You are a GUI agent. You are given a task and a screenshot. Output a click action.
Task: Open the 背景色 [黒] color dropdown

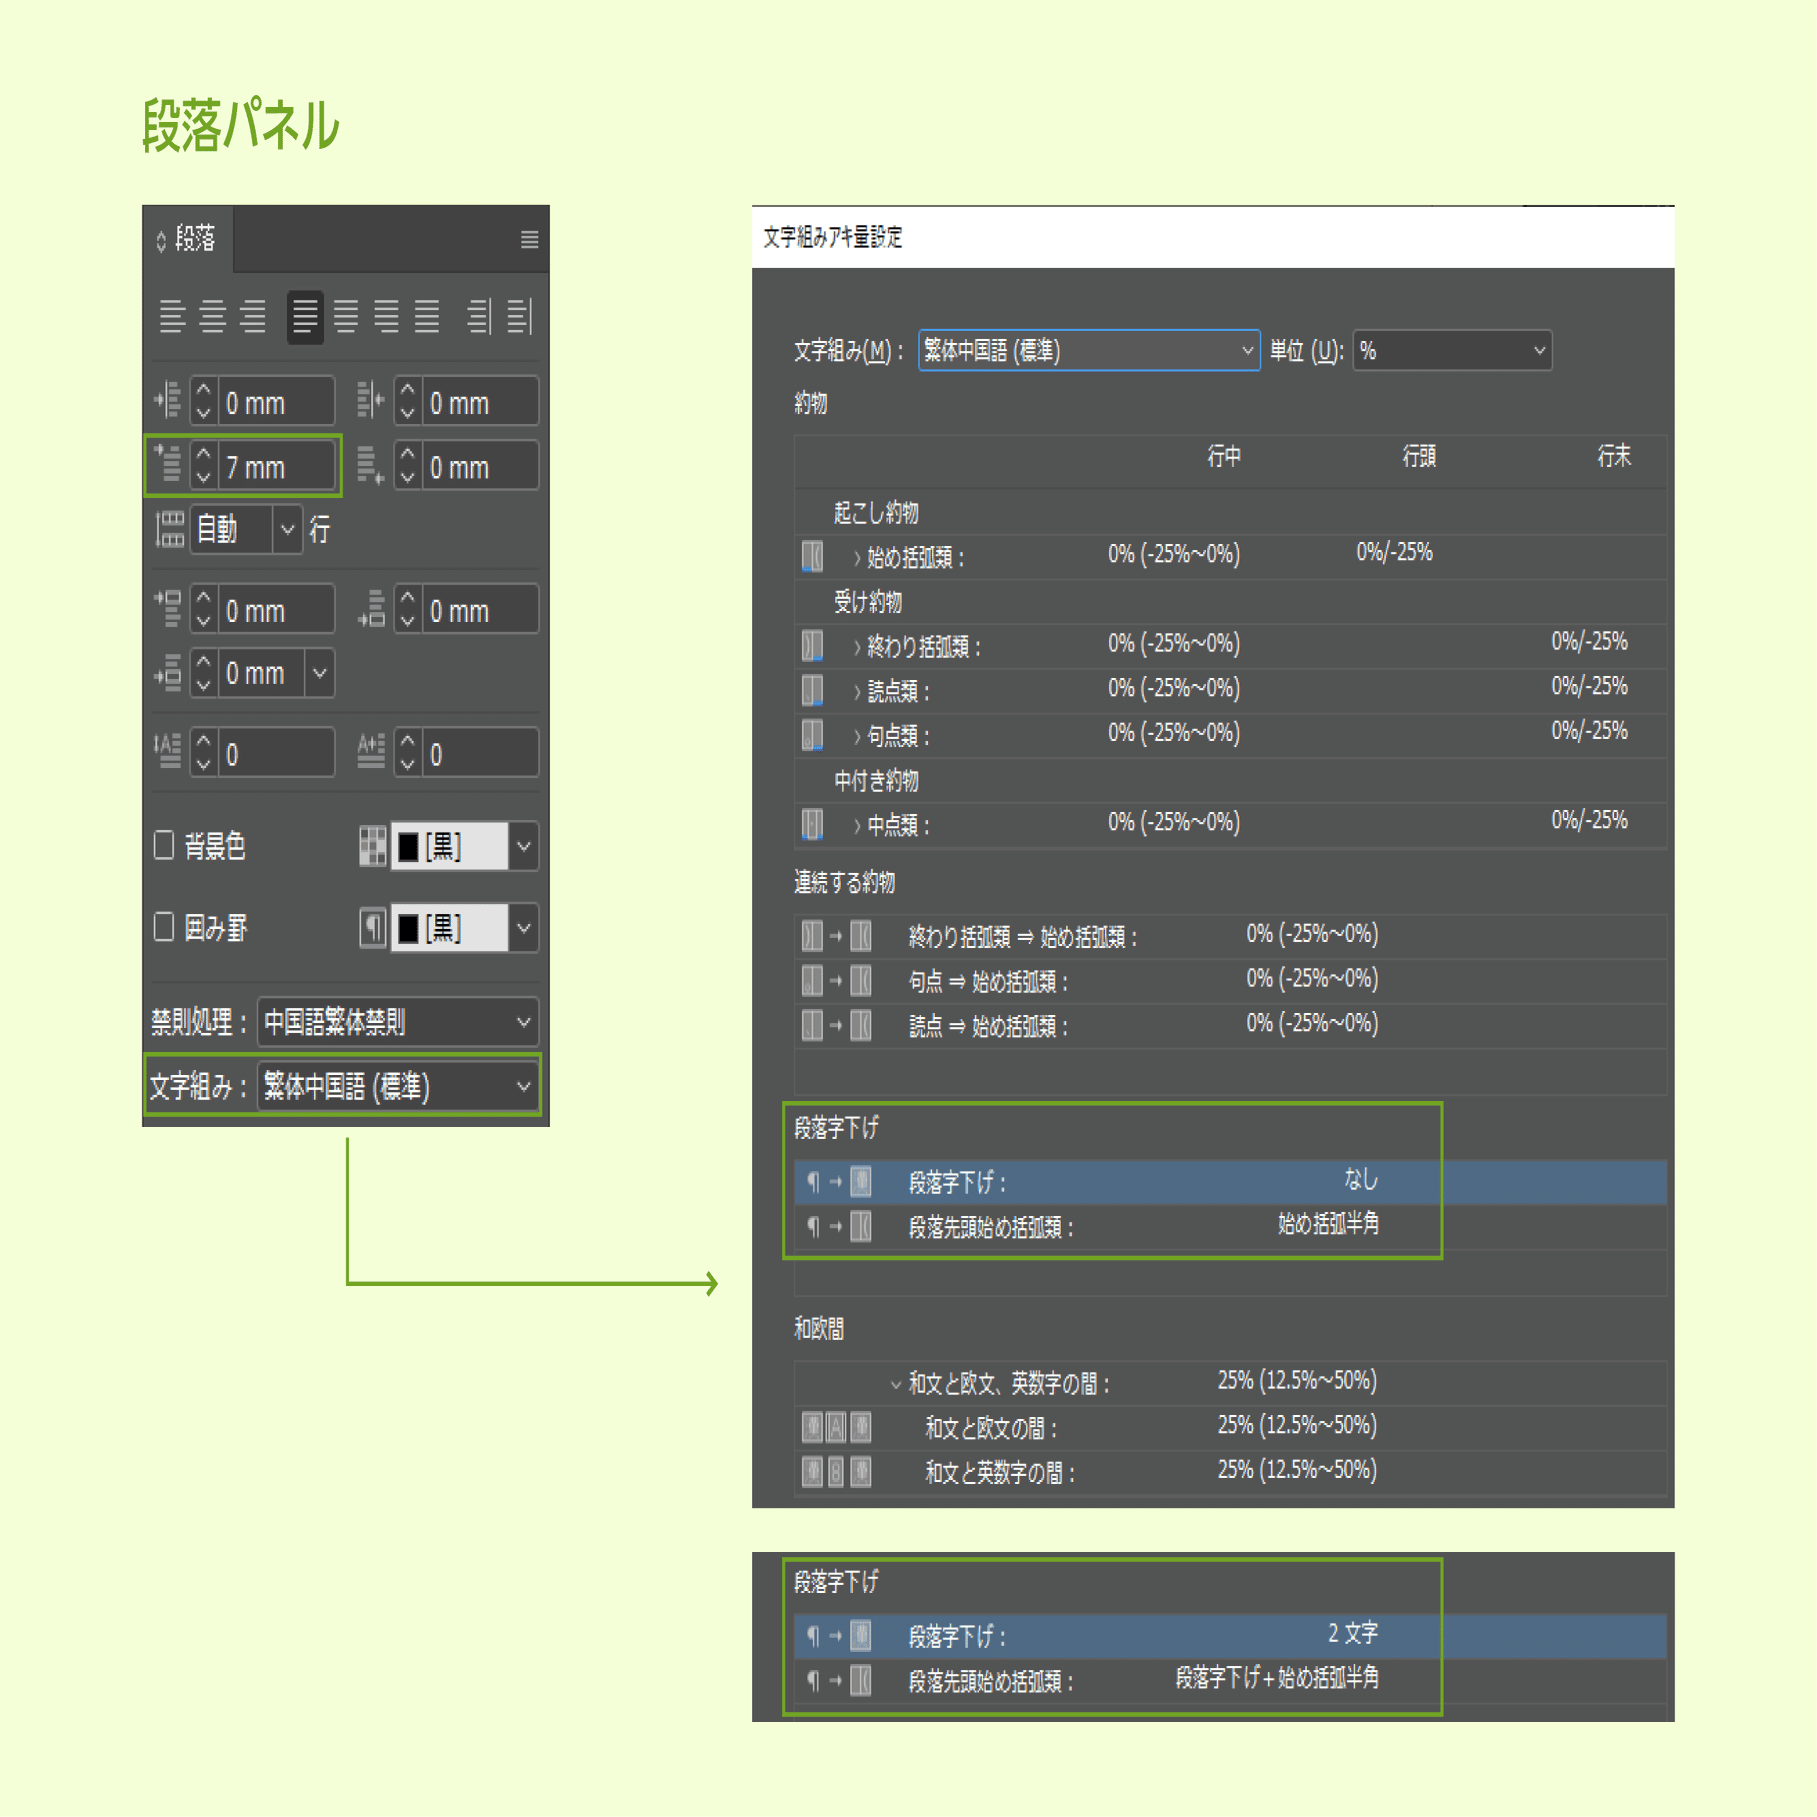pyautogui.click(x=524, y=847)
